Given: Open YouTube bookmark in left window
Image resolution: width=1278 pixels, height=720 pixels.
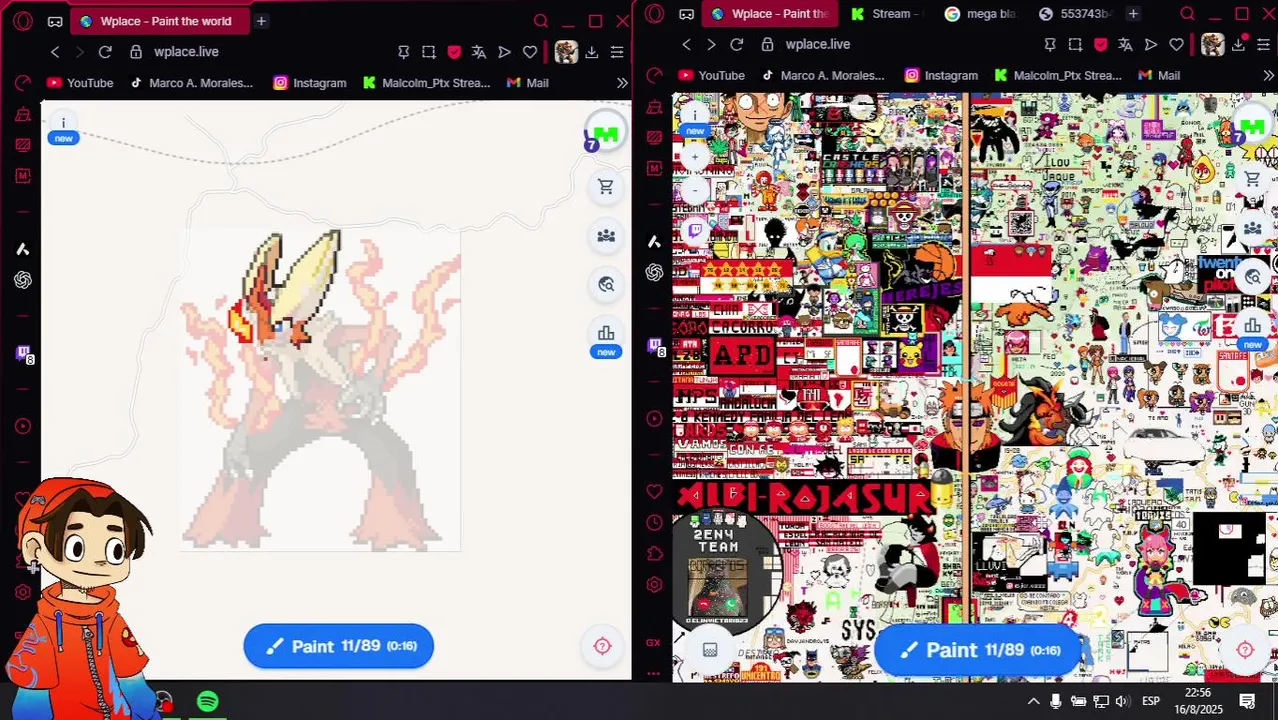Looking at the screenshot, I should pyautogui.click(x=79, y=83).
